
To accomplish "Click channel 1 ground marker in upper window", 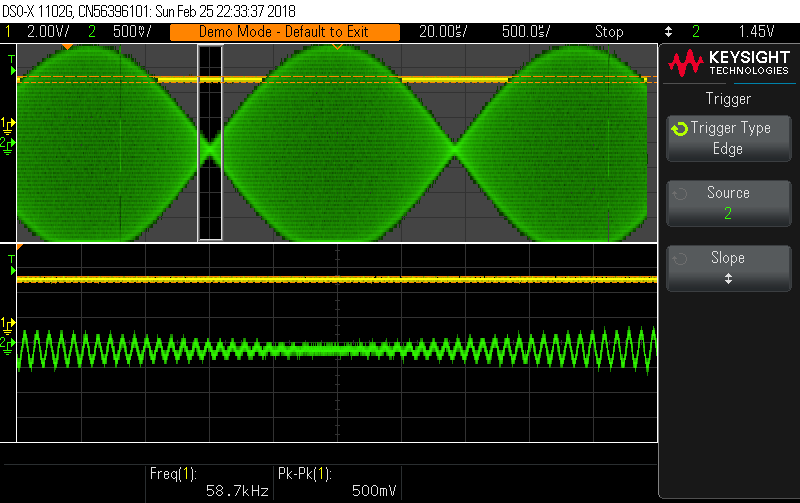I will [x=8, y=125].
